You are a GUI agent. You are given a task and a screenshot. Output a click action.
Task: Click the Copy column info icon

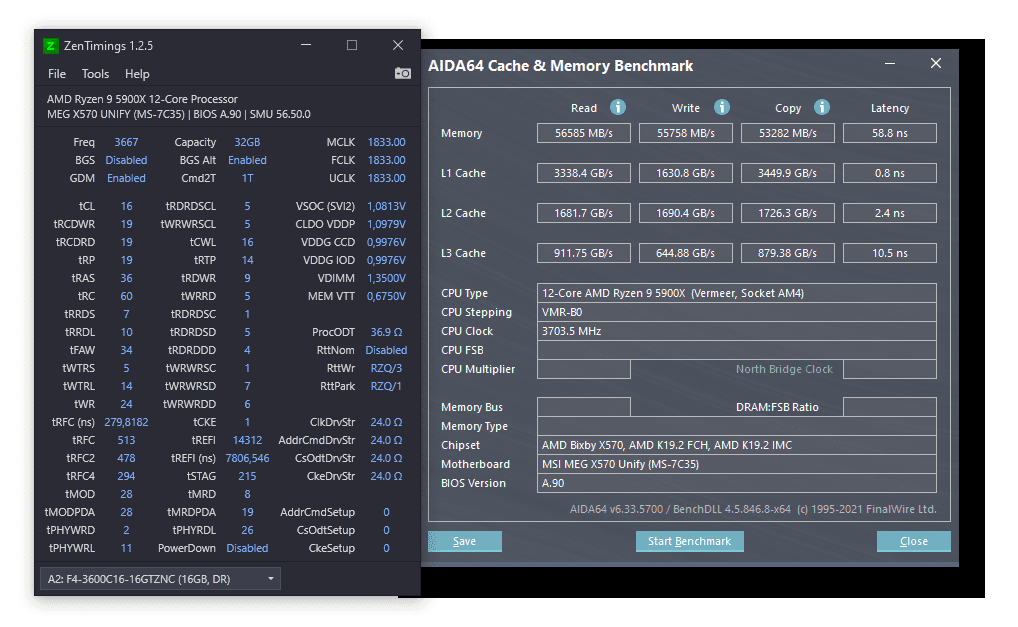pos(822,107)
